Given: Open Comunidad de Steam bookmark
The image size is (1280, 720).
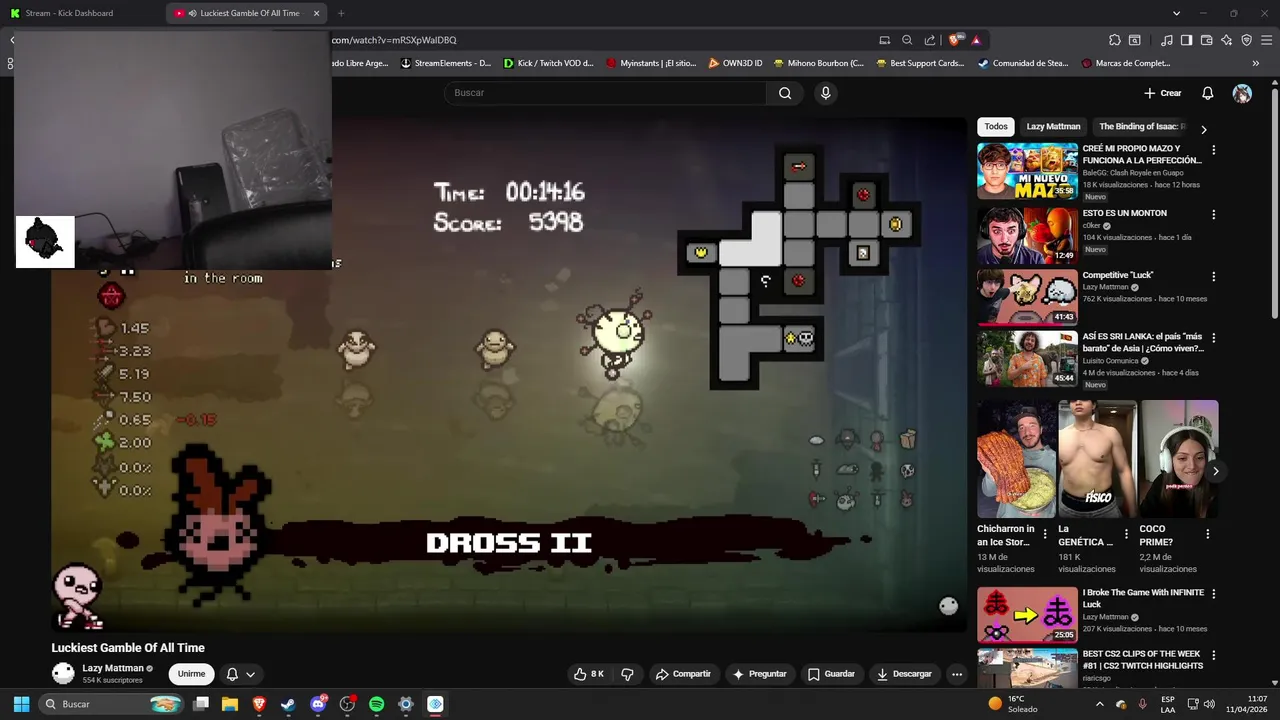Looking at the screenshot, I should click(x=1024, y=63).
